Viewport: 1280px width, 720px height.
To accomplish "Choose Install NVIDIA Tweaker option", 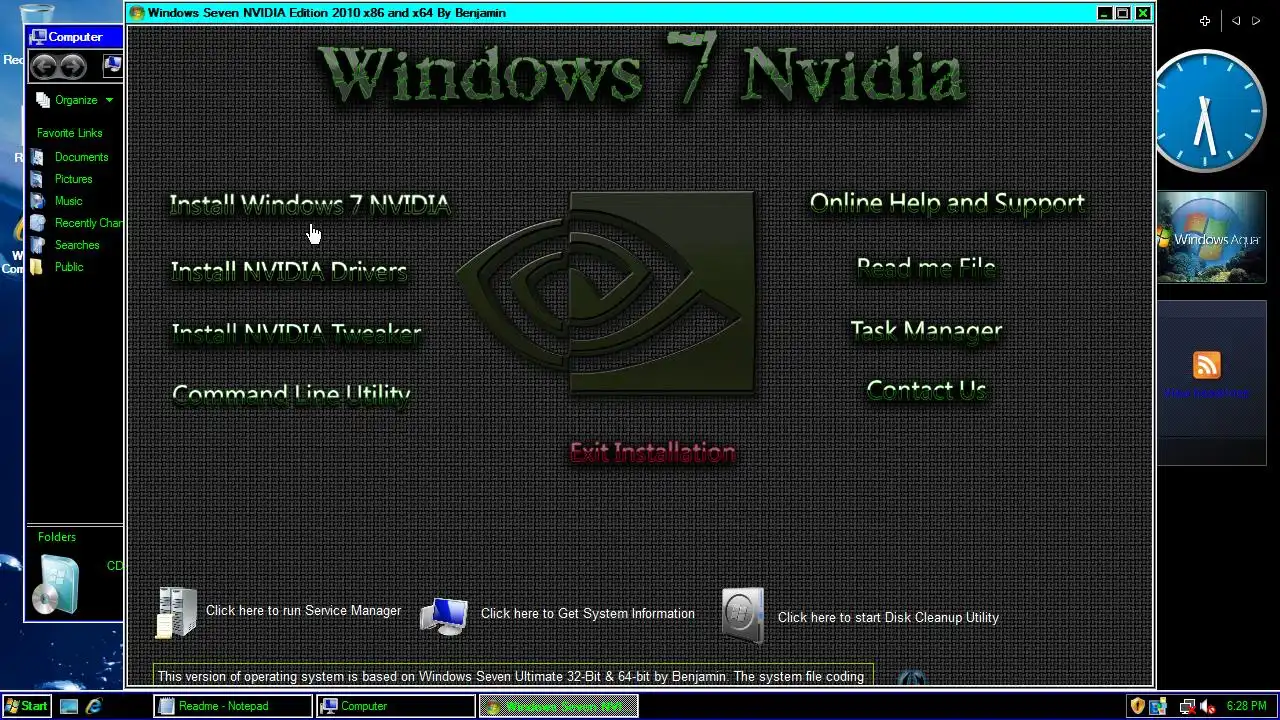I will (x=296, y=333).
